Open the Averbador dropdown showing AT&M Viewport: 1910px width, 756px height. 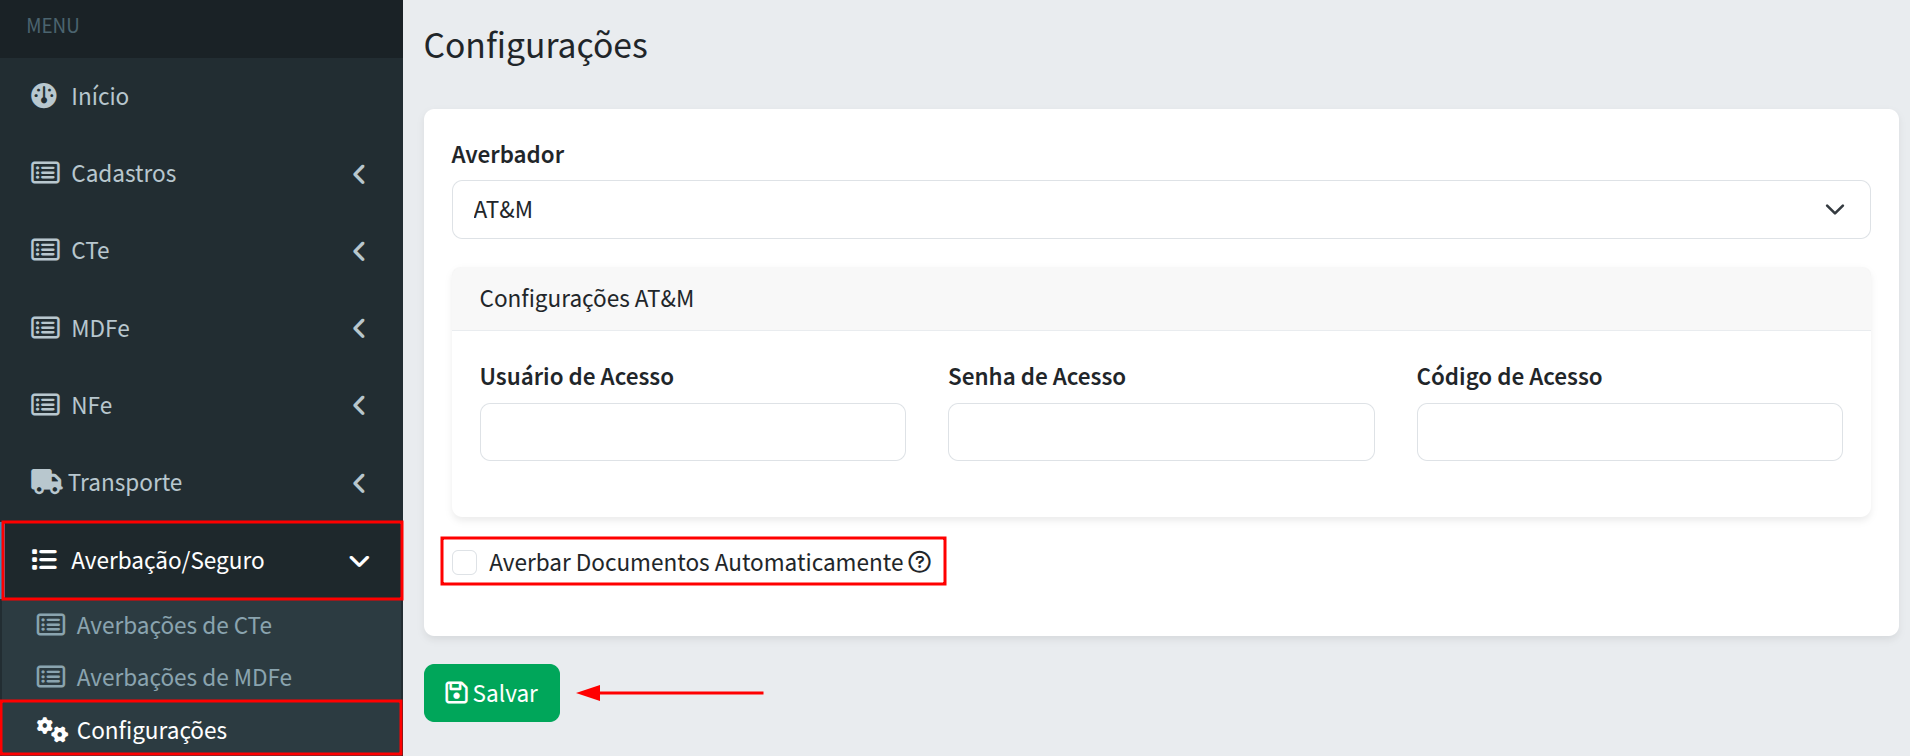tap(1160, 210)
